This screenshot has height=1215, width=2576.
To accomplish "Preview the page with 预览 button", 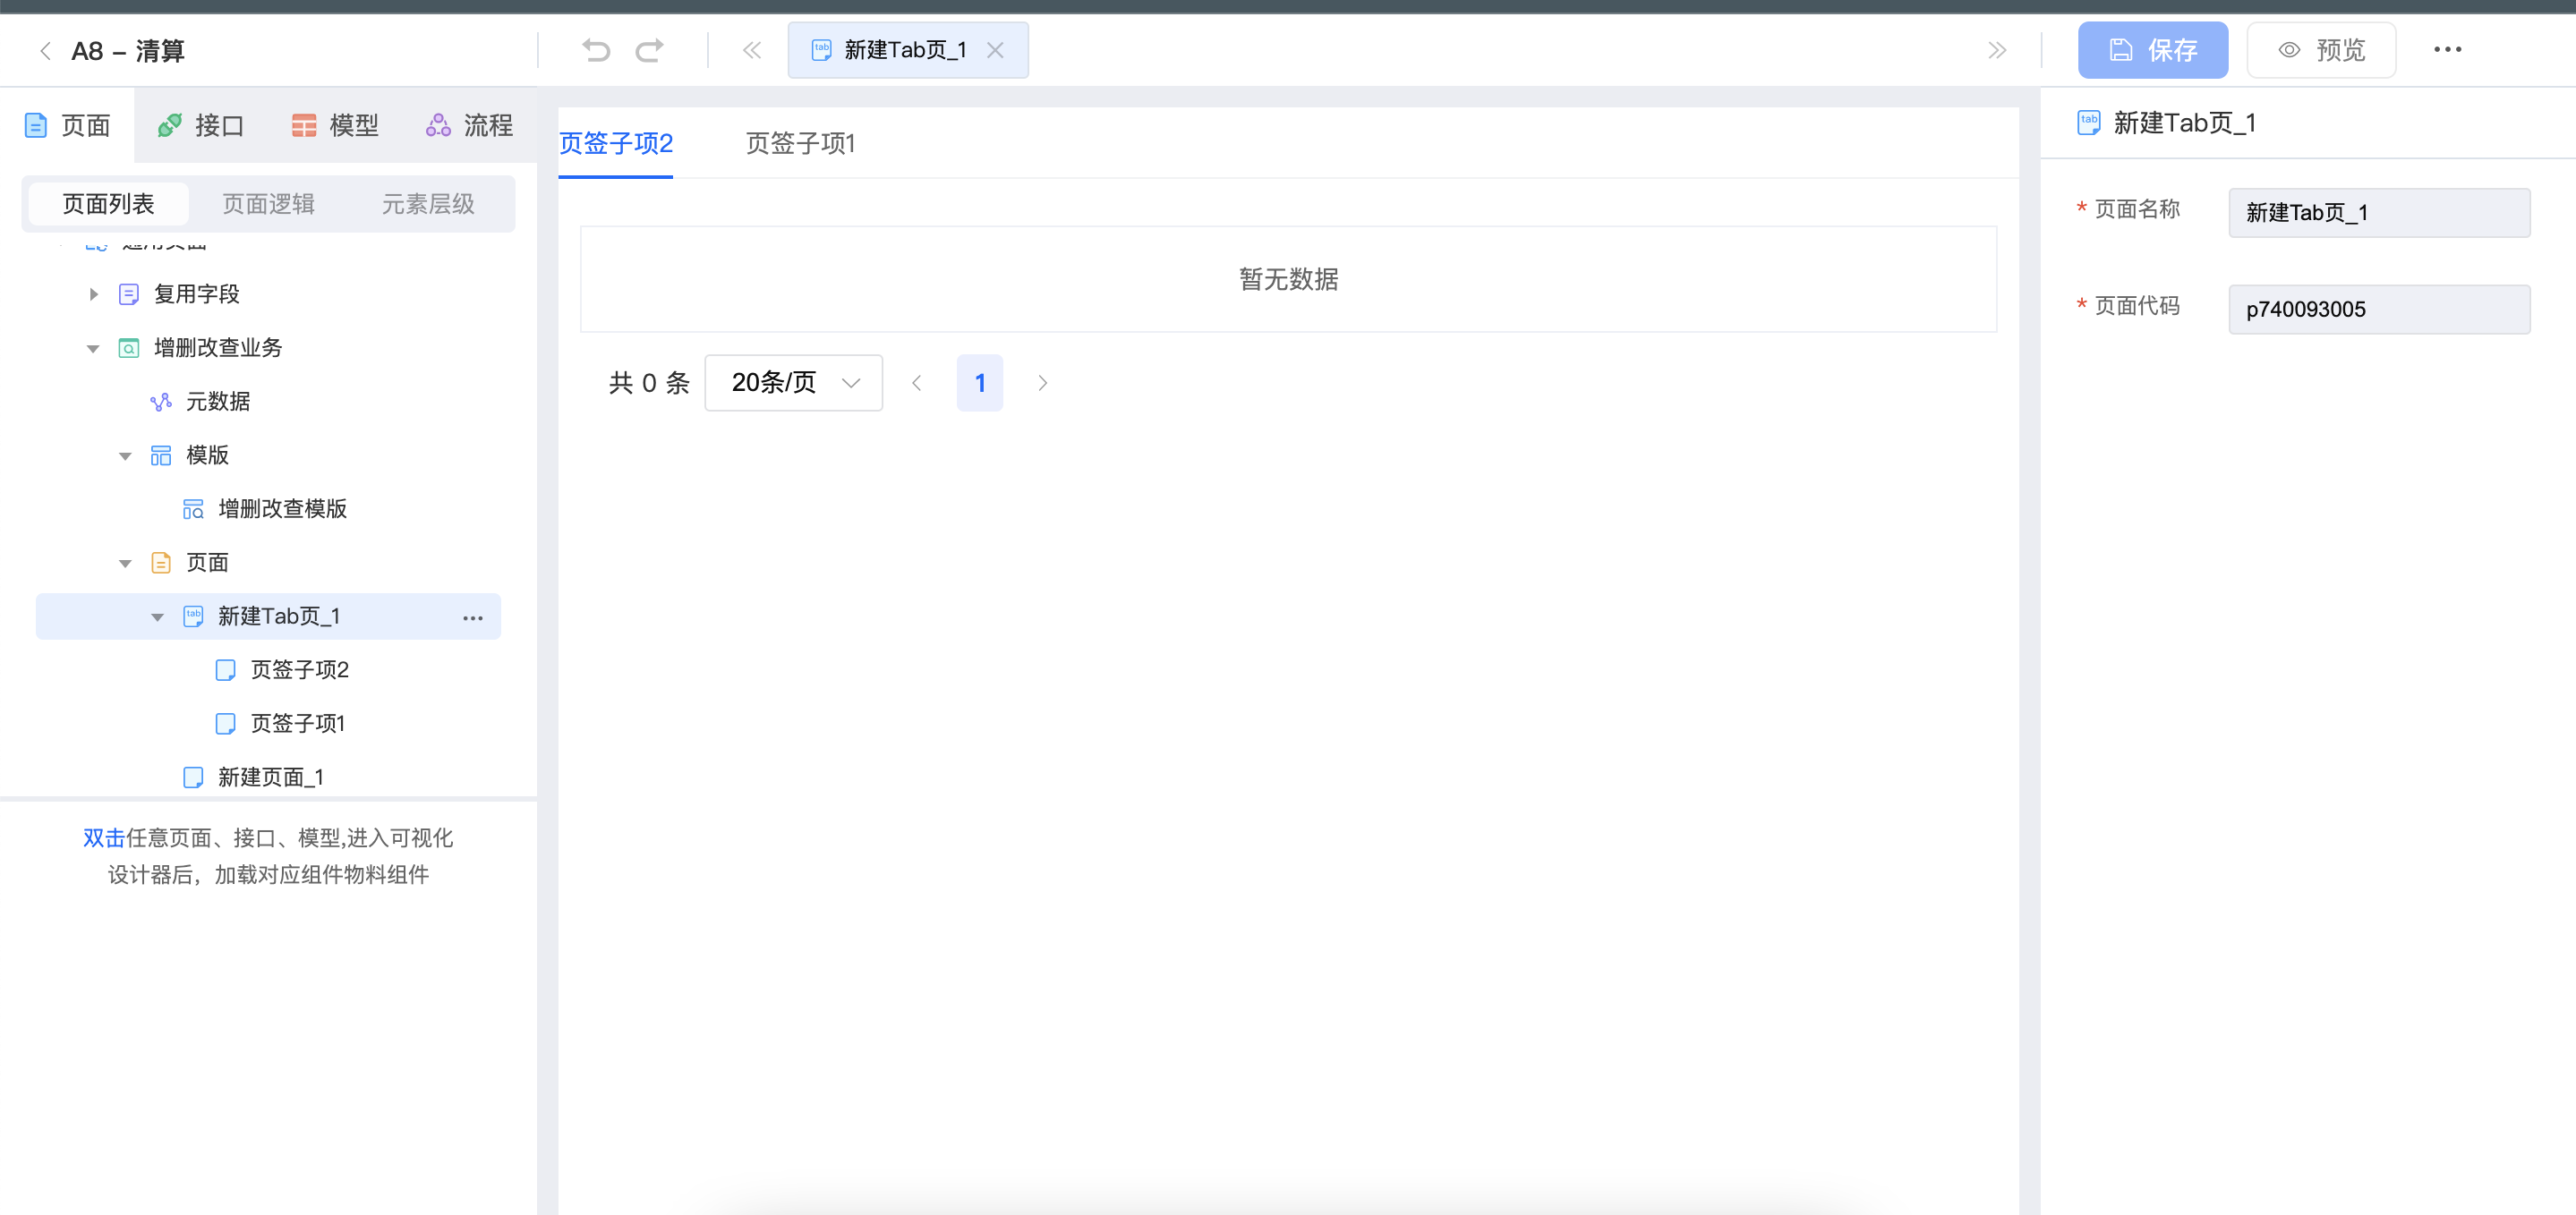I will click(2321, 50).
